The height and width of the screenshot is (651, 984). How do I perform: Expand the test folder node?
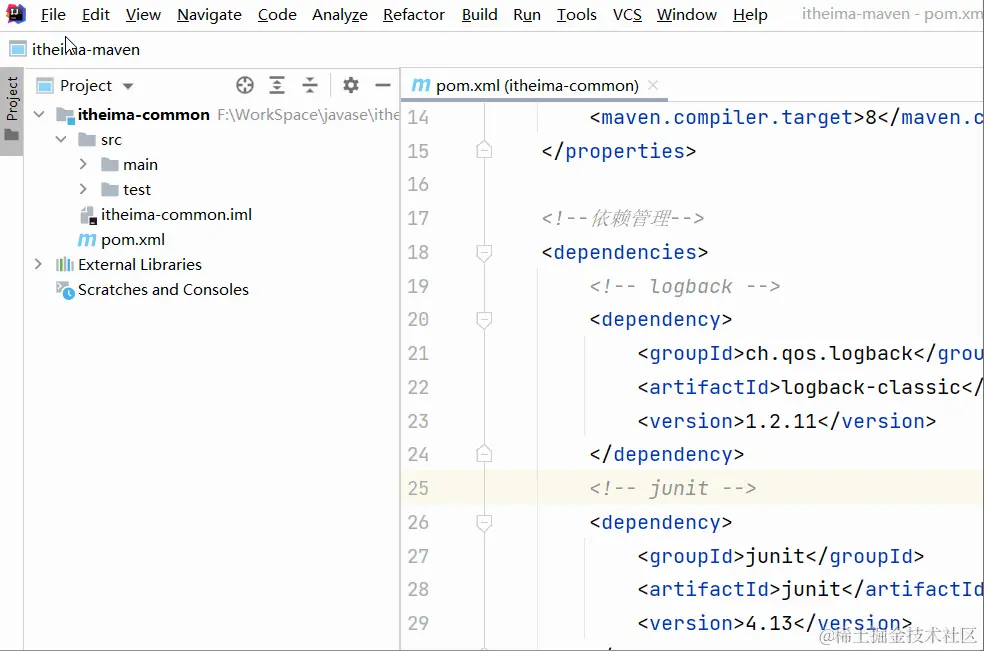pyautogui.click(x=83, y=190)
